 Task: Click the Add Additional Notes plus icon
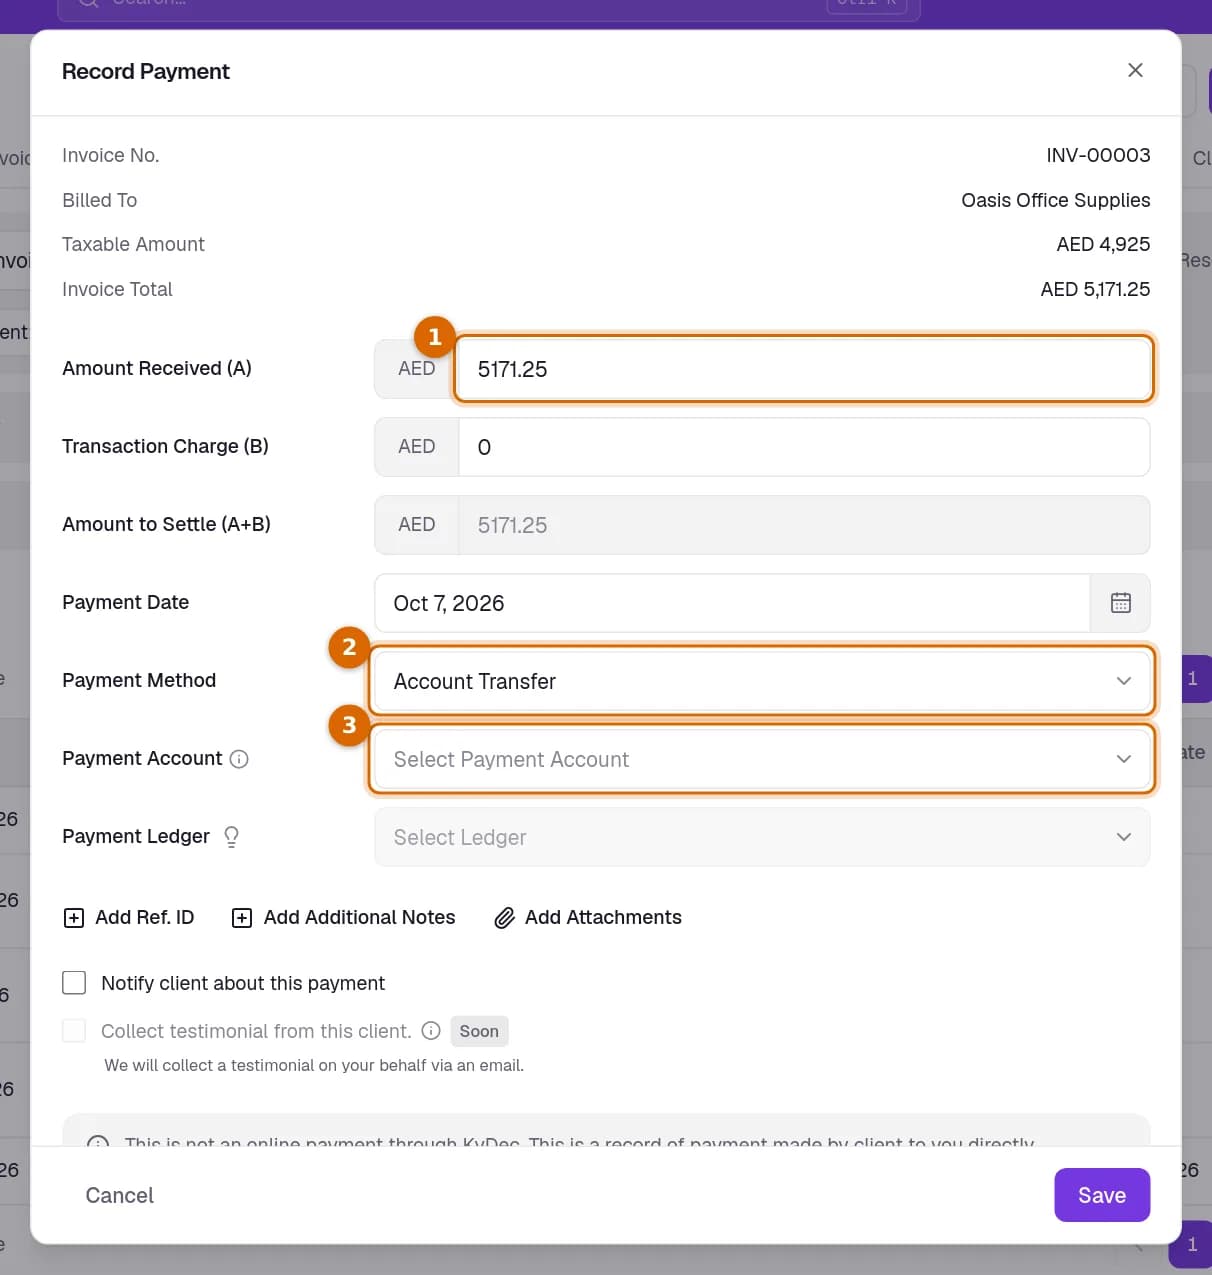(242, 918)
